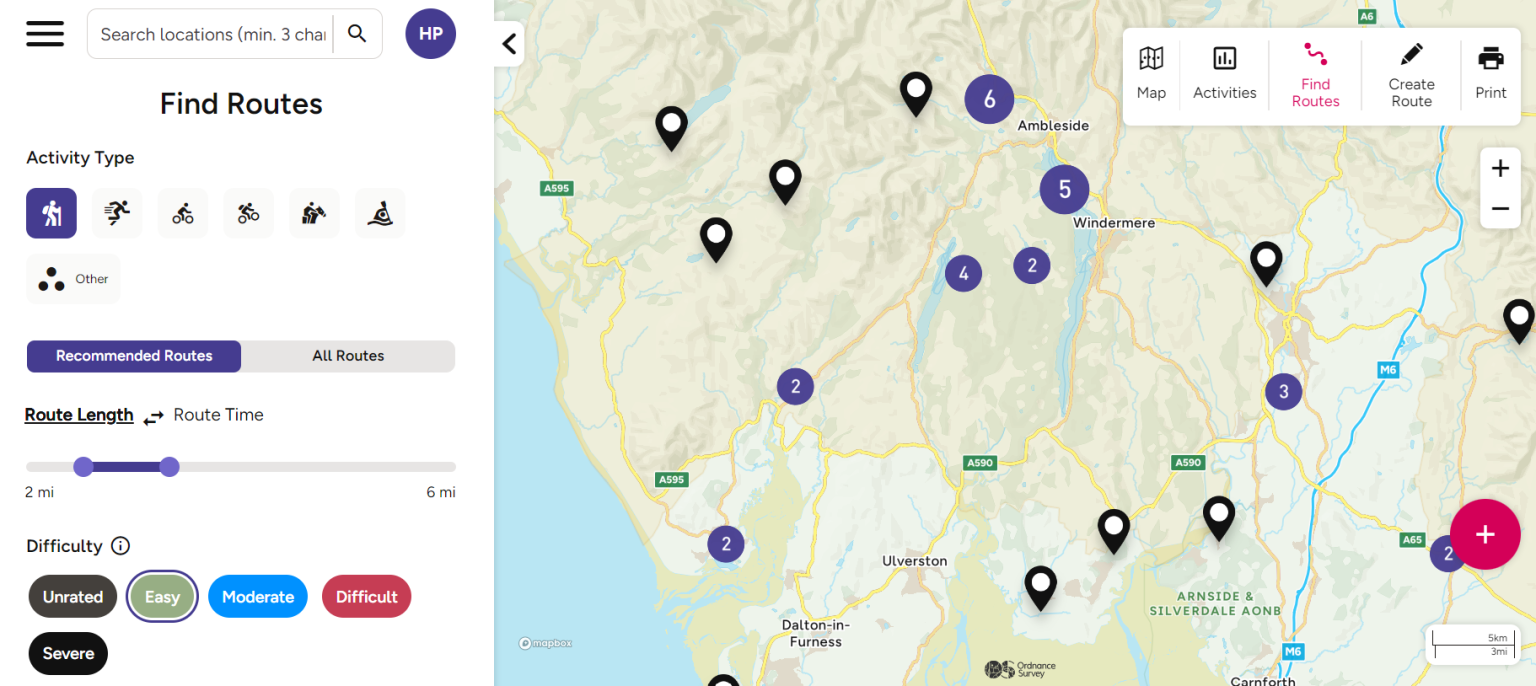Select the kayaking paddle activity icon
The height and width of the screenshot is (686, 1536).
click(x=380, y=213)
